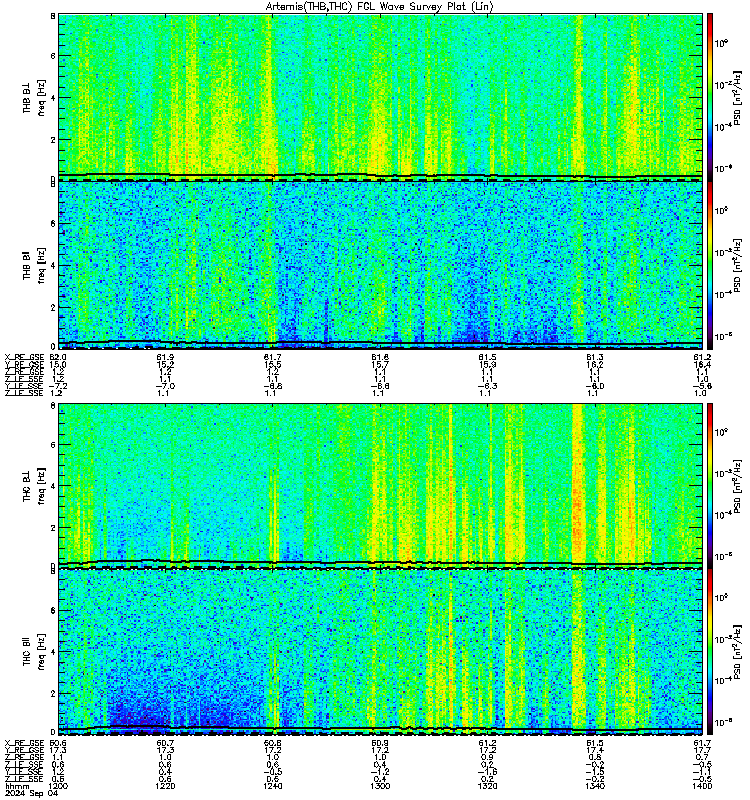This screenshot has height=800, width=750.
Task: Click the THC B⊥ panel's PSD color bar
Action: (709, 485)
